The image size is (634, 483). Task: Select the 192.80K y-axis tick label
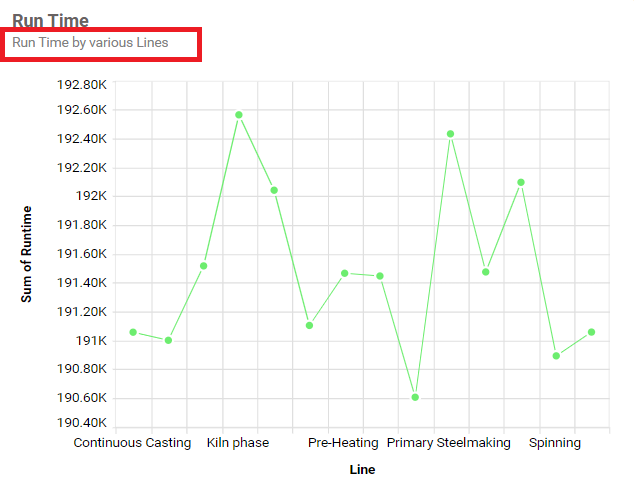pyautogui.click(x=83, y=83)
